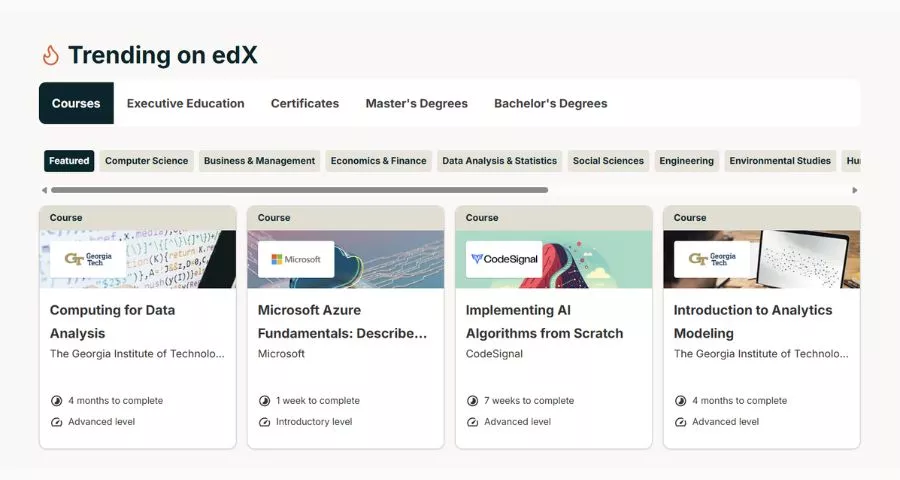Image resolution: width=900 pixels, height=480 pixels.
Task: Click the Microsoft provider name under Azure Fundamentals
Action: coord(281,354)
